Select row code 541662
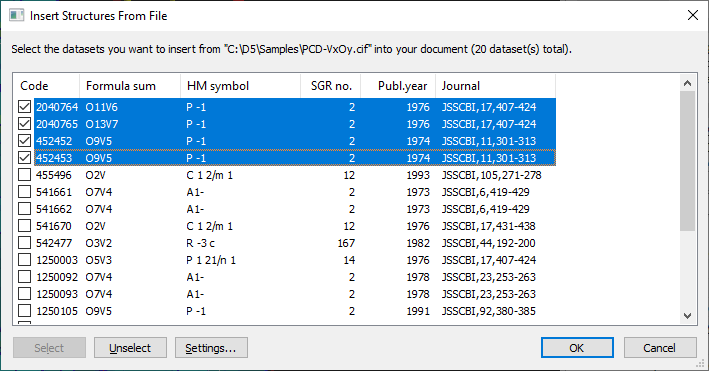Screen dimensions: 709x371 coord(54,209)
